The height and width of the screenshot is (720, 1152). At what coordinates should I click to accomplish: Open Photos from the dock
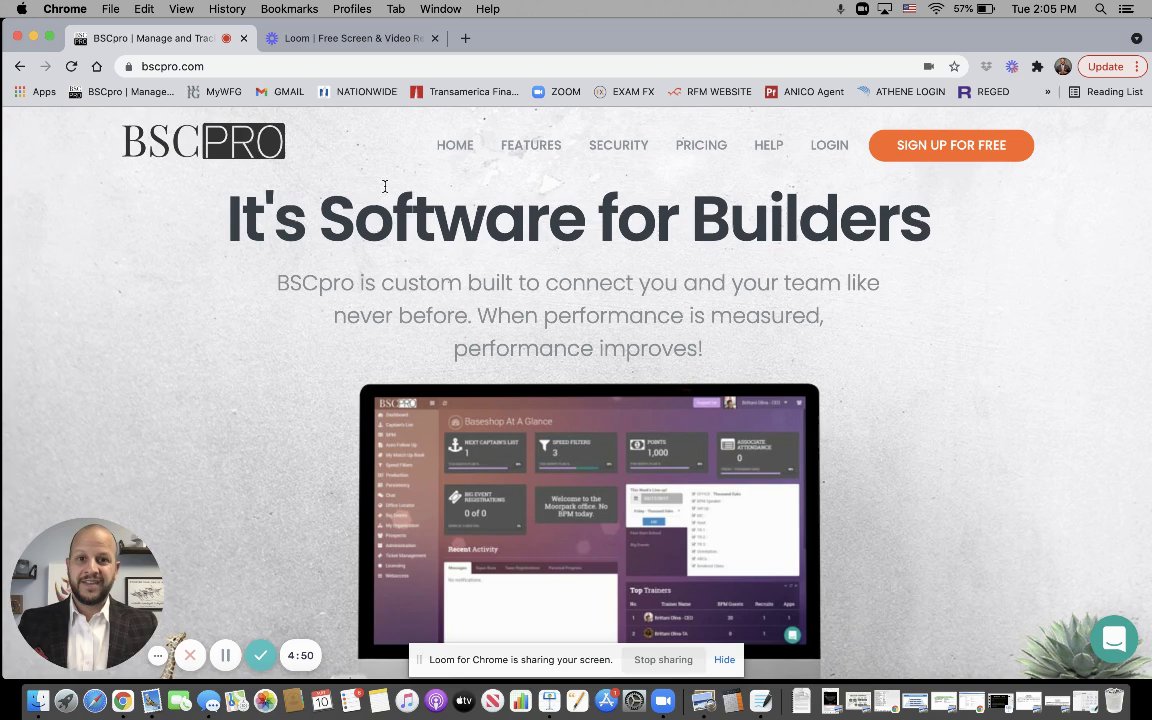pos(265,700)
